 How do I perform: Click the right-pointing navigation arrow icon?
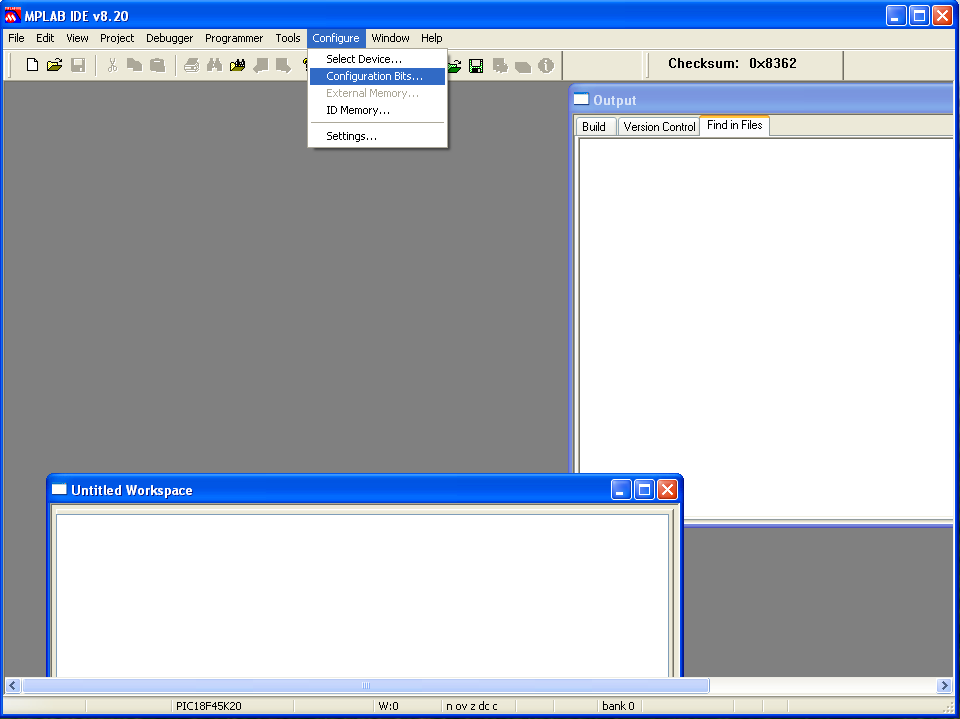283,64
